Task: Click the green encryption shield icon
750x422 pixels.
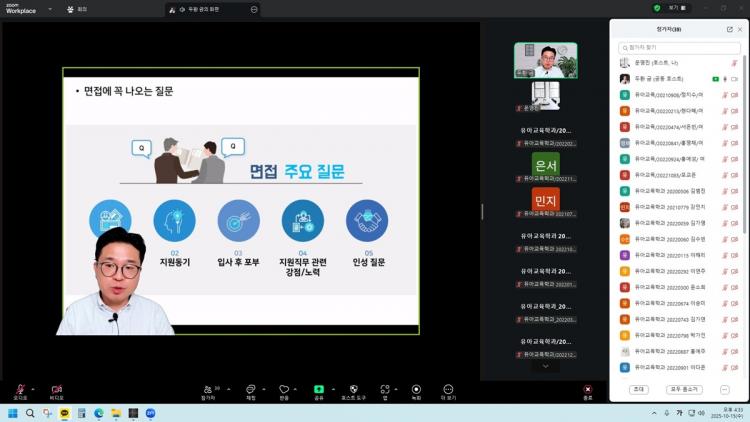Action: tap(657, 8)
